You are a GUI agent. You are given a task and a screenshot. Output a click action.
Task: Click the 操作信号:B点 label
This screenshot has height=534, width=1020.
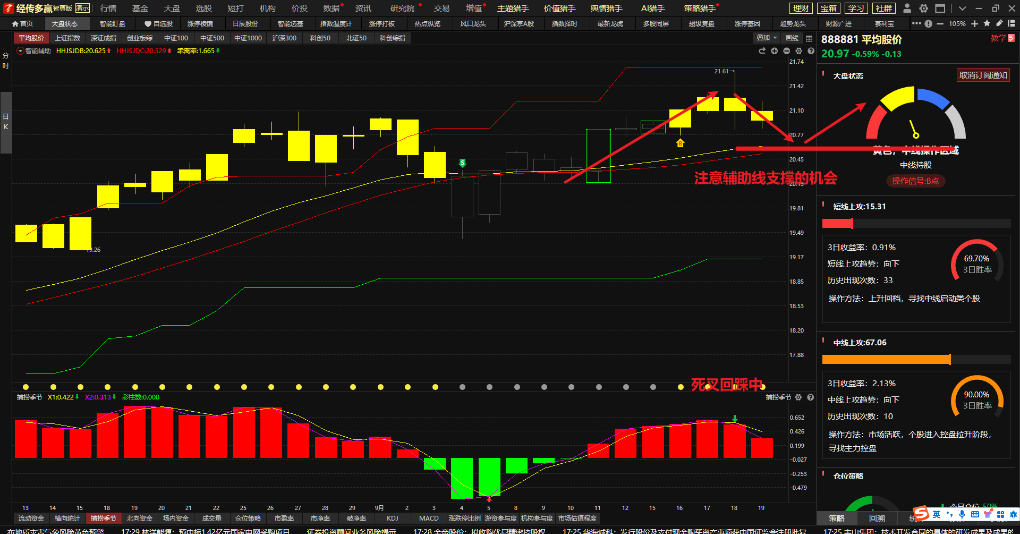coord(915,181)
